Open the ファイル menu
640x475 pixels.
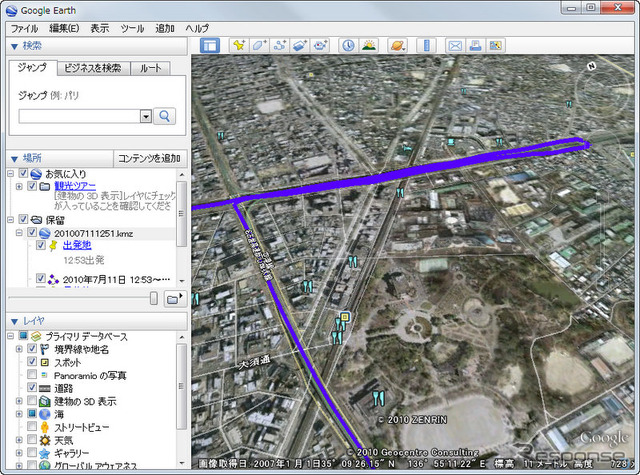pyautogui.click(x=24, y=28)
